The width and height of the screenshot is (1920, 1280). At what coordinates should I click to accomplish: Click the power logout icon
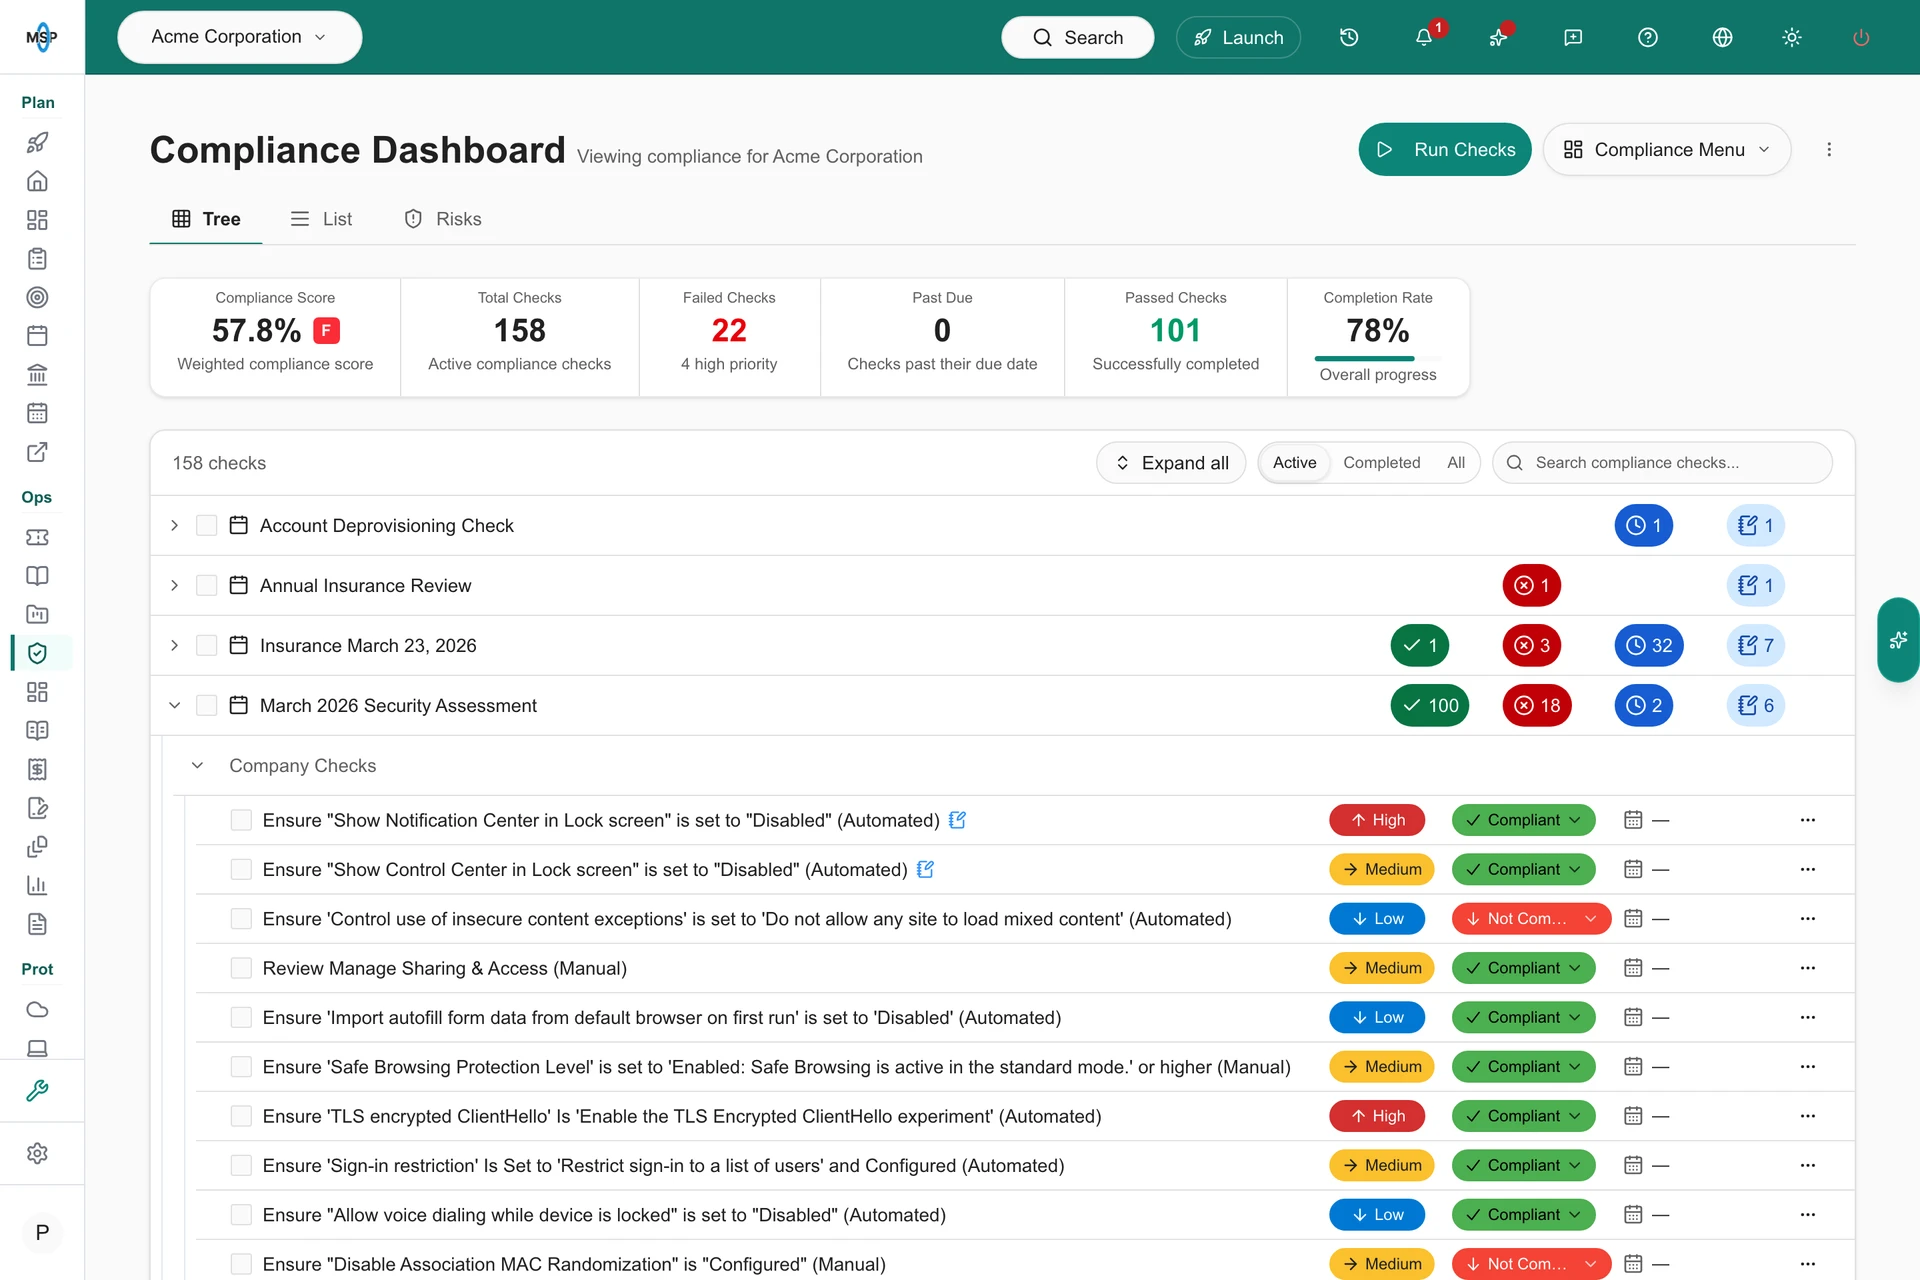(x=1861, y=37)
